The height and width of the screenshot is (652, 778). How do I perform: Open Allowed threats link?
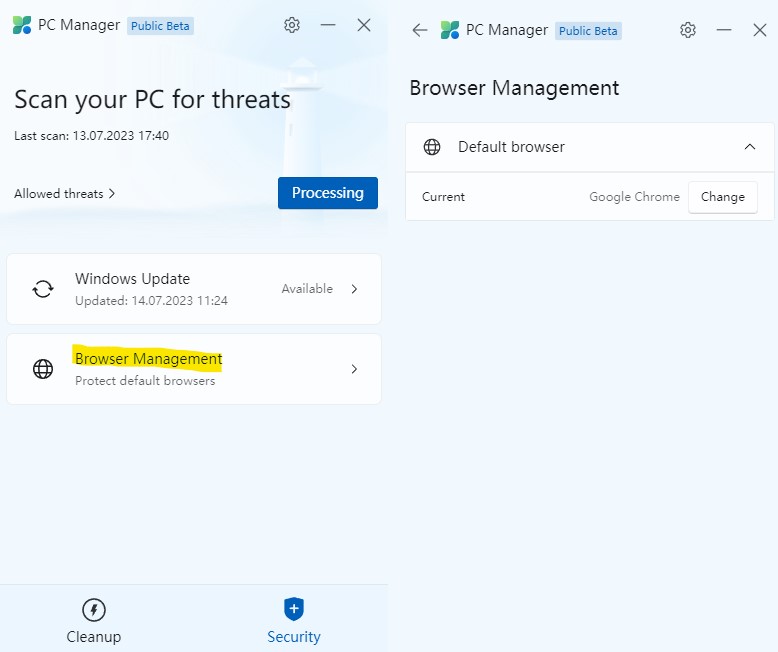click(65, 194)
